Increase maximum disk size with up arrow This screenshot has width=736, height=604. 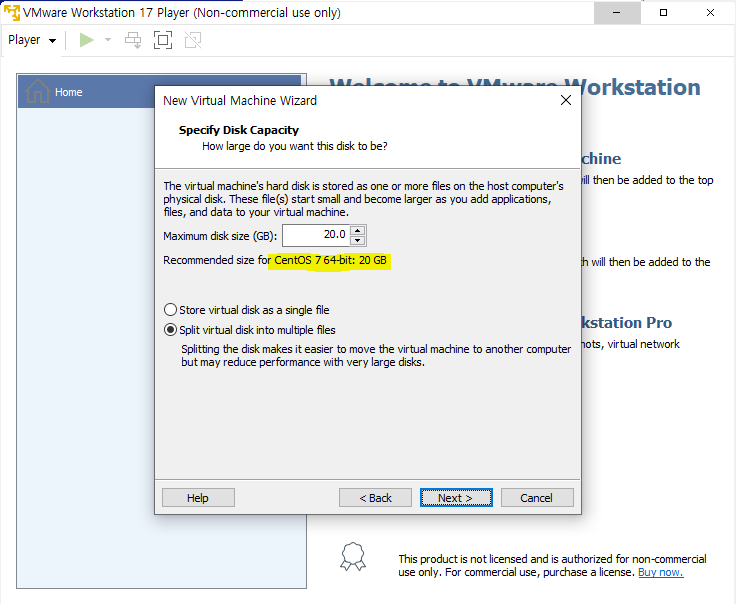[x=358, y=230]
